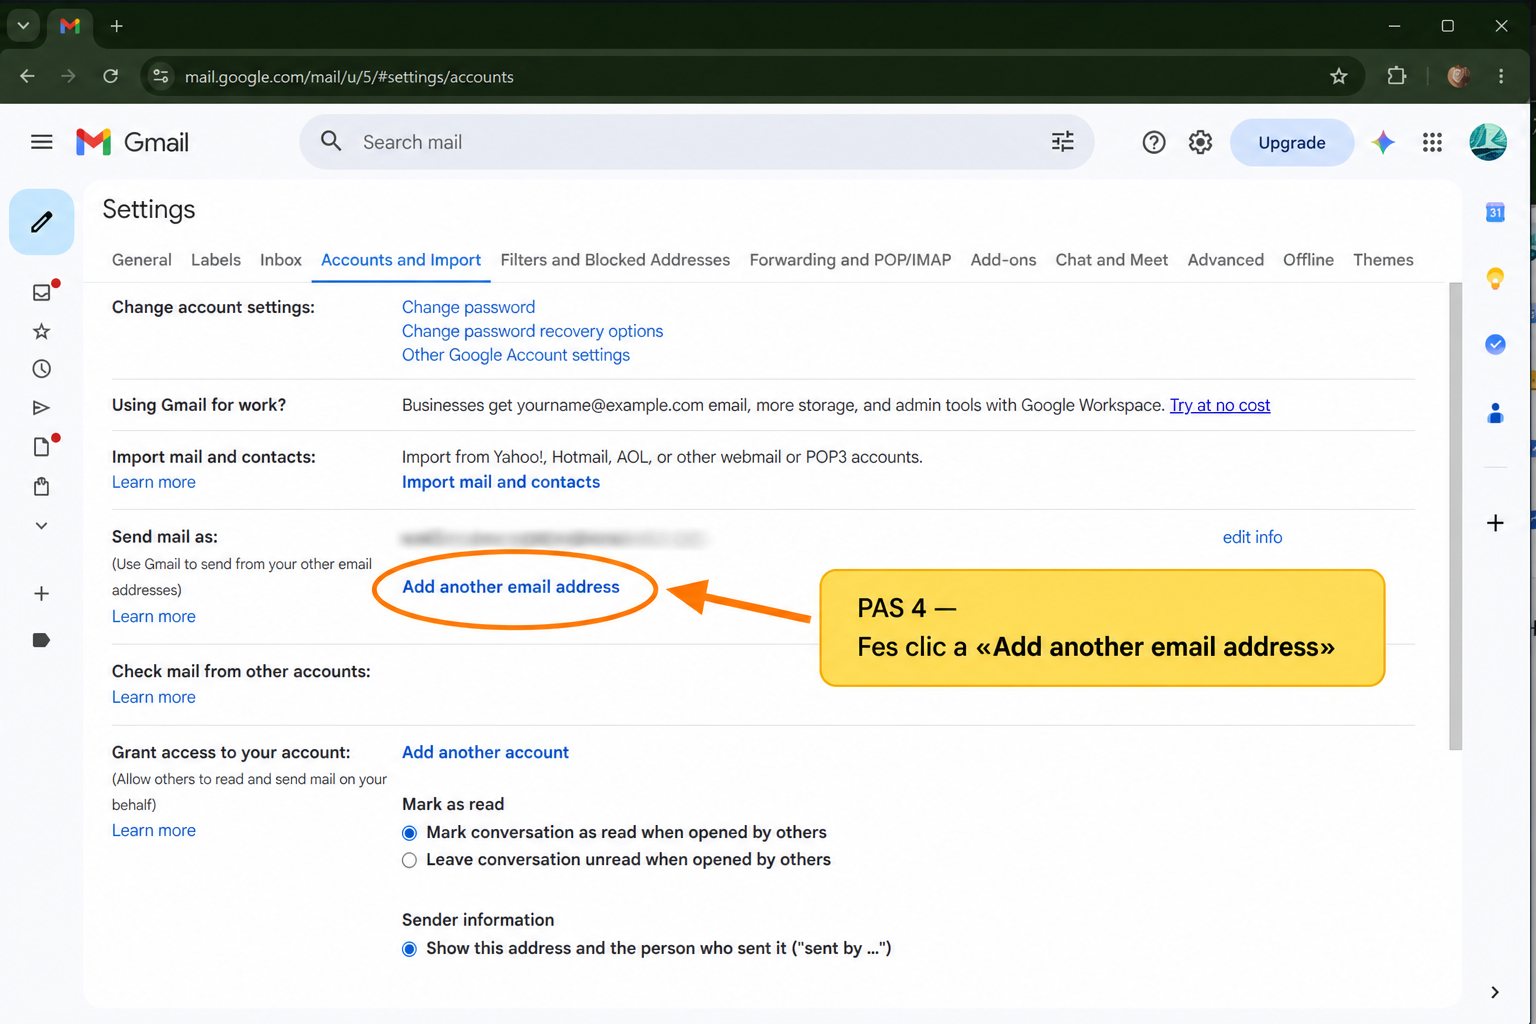Expand More labels chevron in sidebar
This screenshot has height=1024, width=1536.
pos(41,526)
